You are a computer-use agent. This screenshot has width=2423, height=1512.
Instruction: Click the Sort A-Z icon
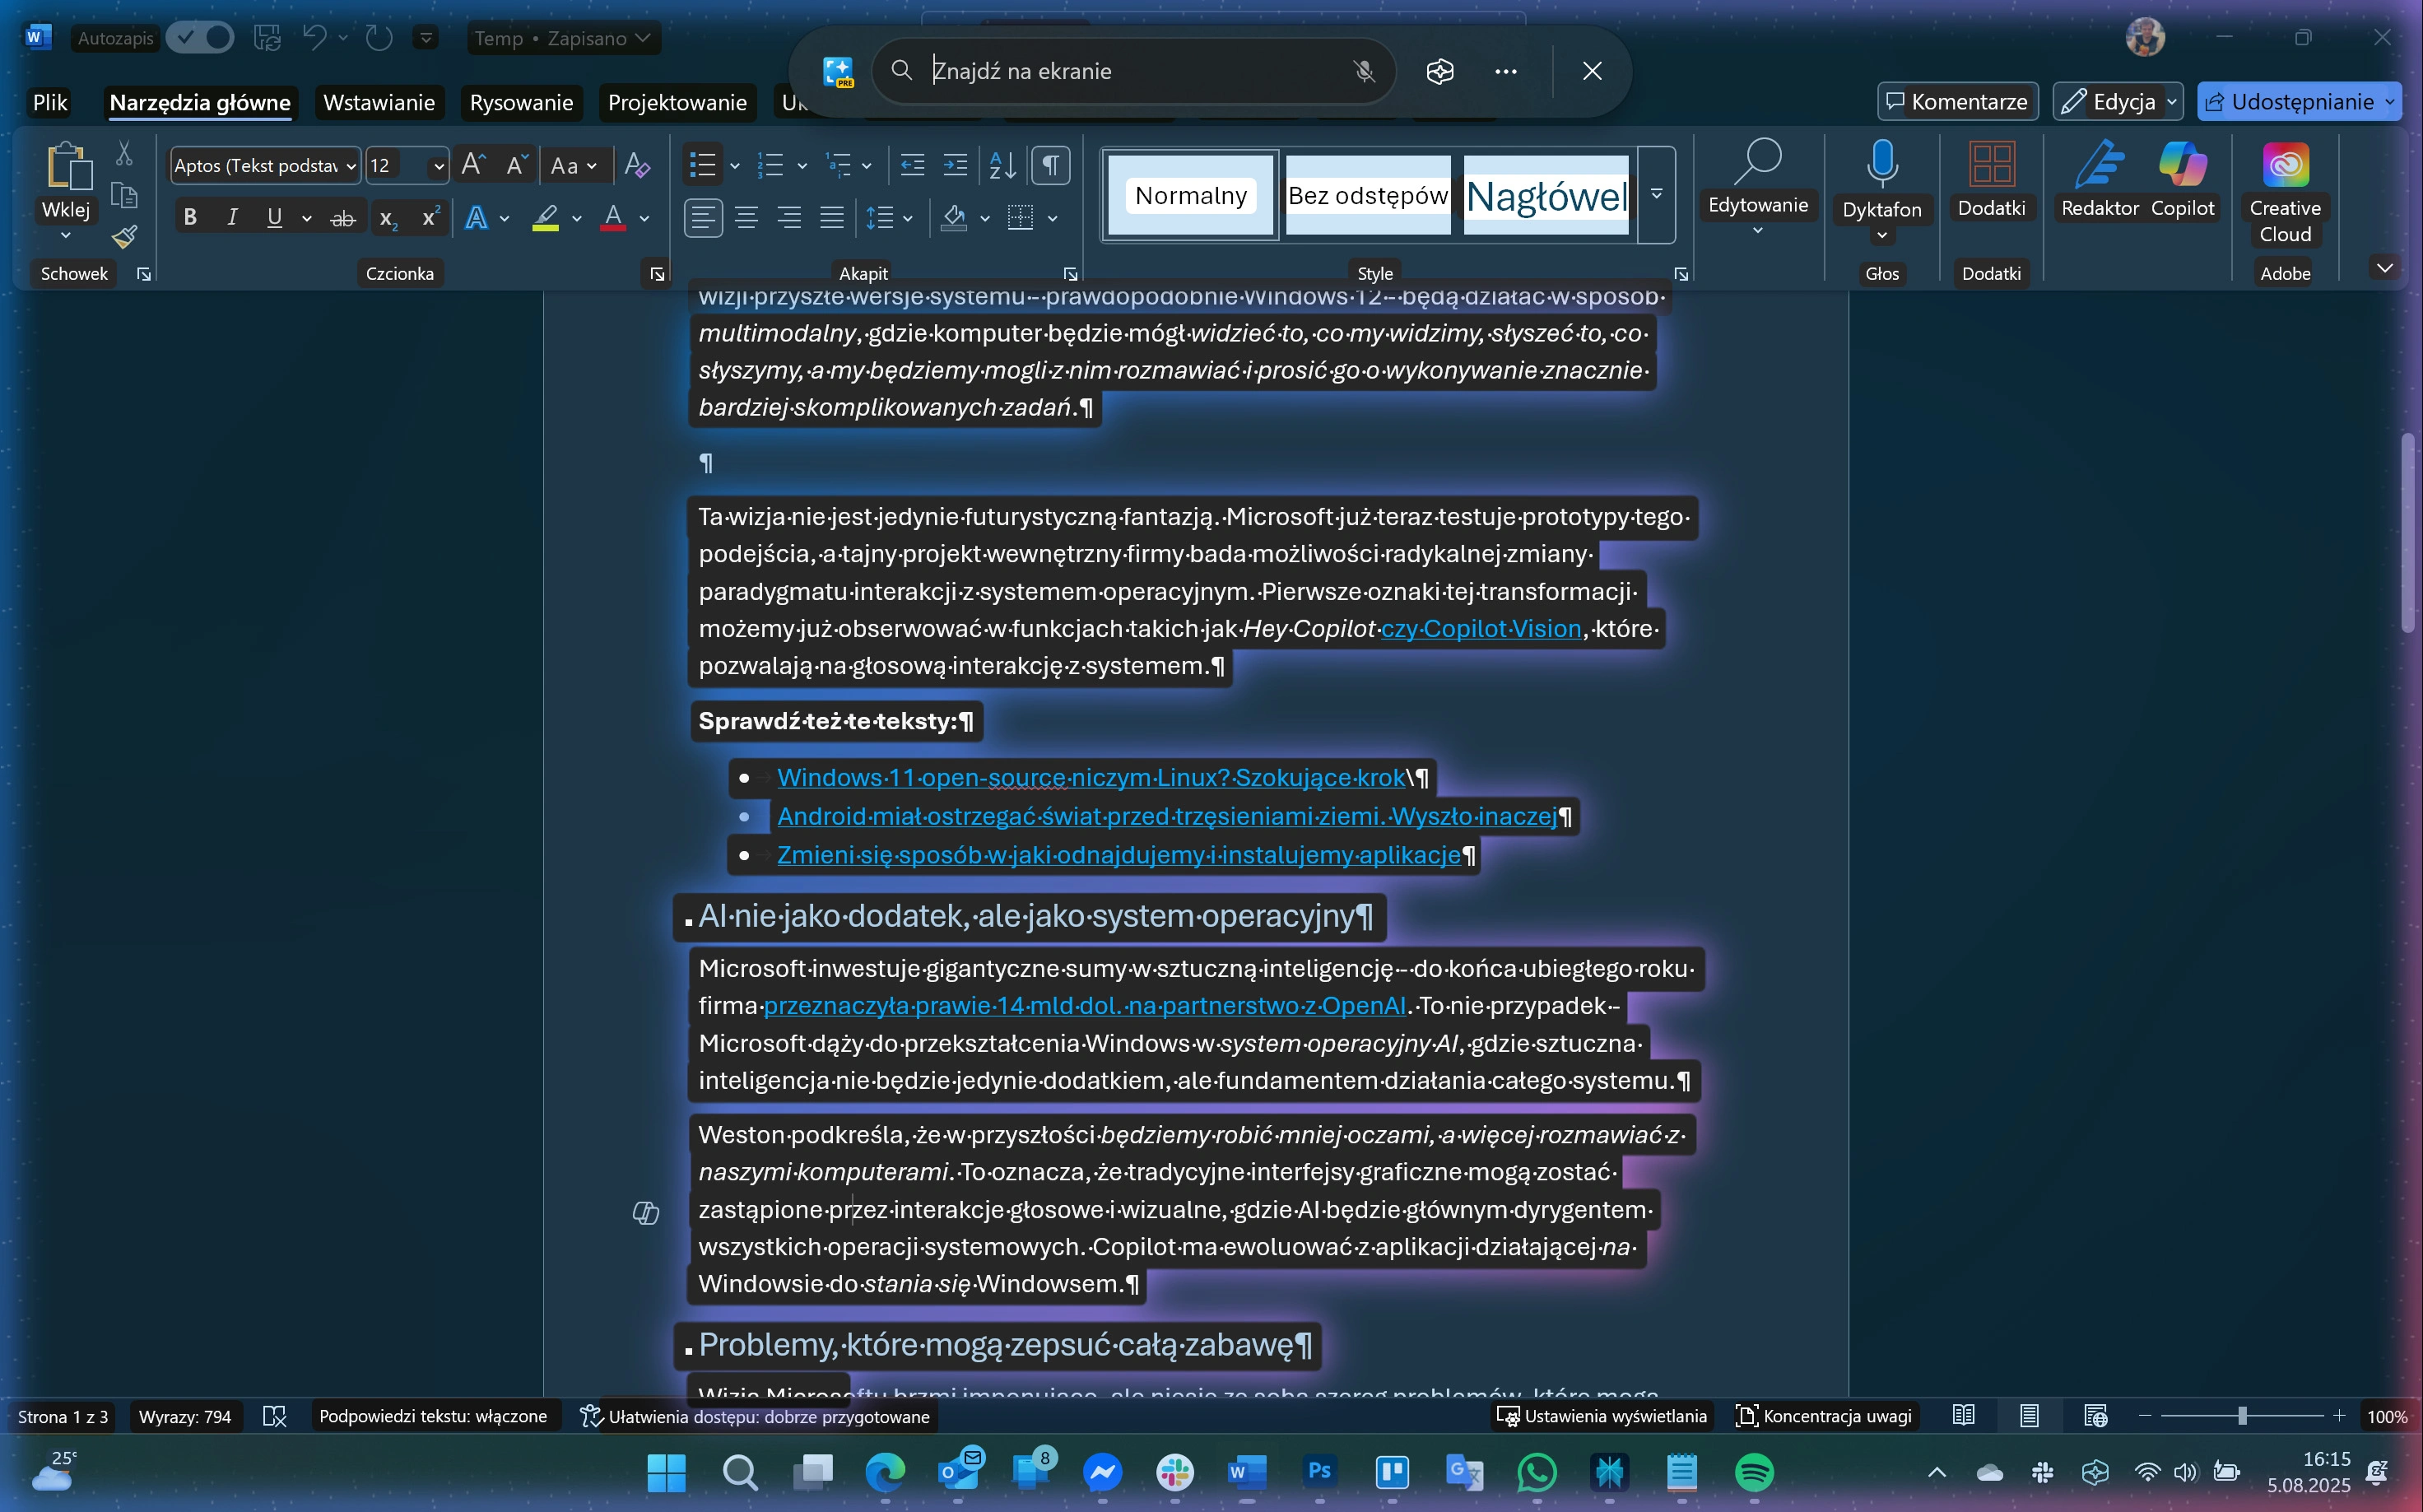(x=1003, y=165)
